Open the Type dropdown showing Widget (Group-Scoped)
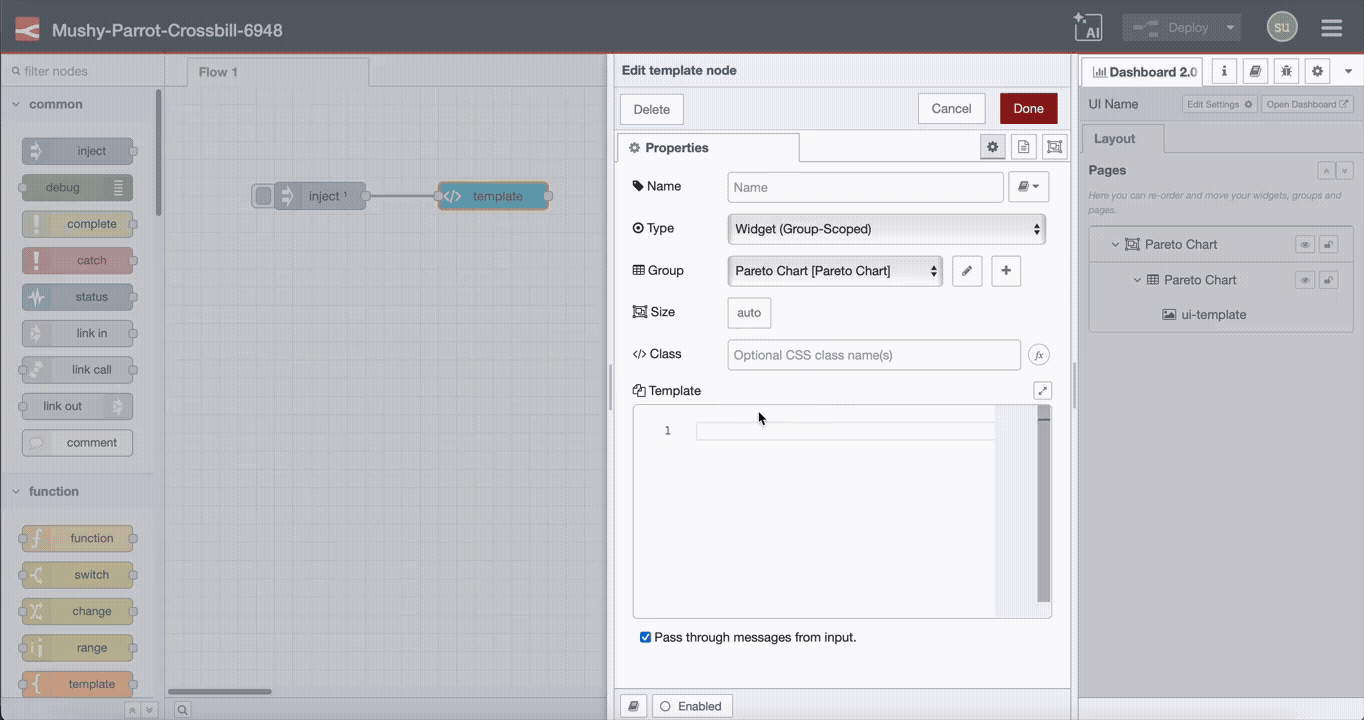Image resolution: width=1364 pixels, height=720 pixels. click(x=886, y=229)
